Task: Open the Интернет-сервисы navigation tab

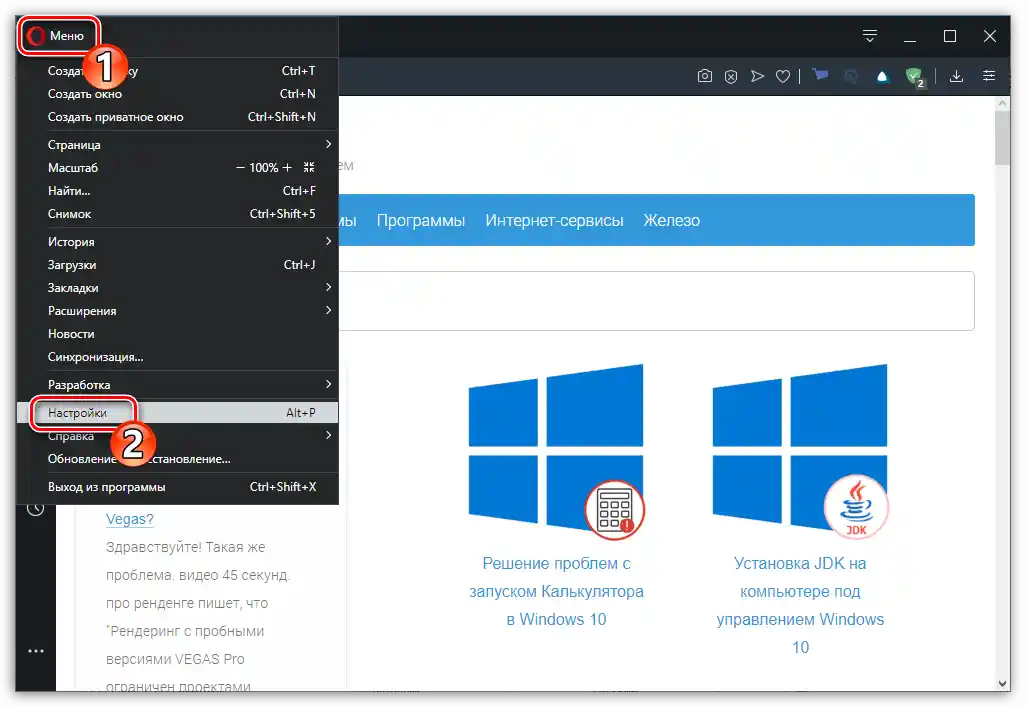Action: [x=554, y=221]
